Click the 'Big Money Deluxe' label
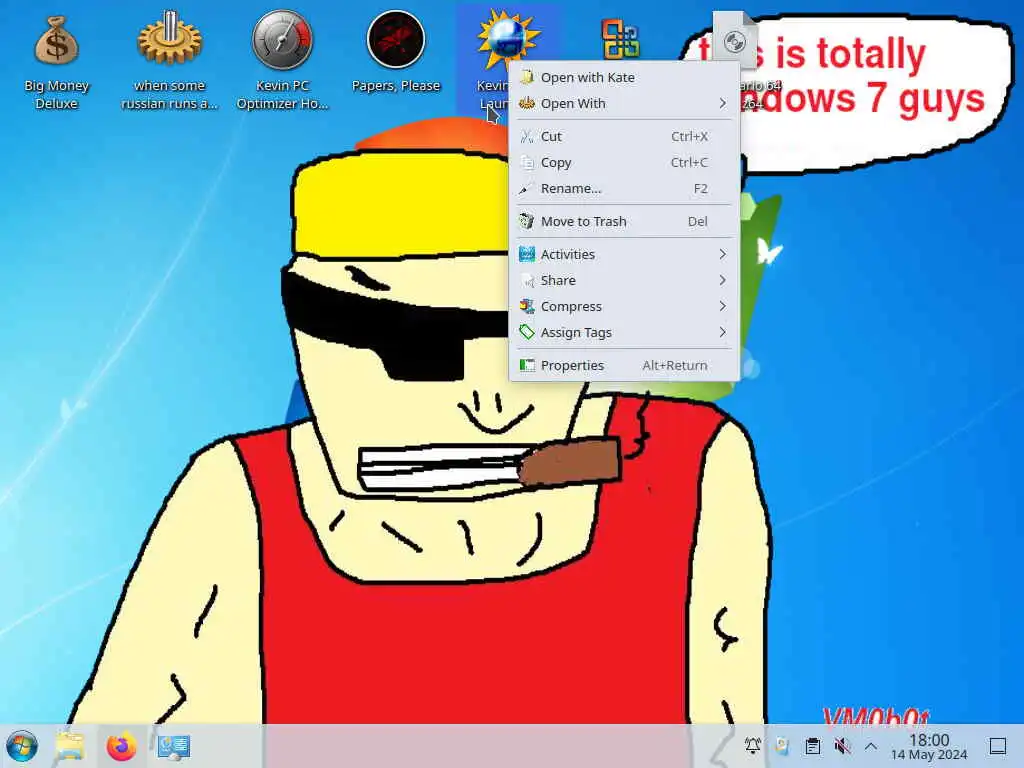The image size is (1024, 768). (56, 95)
